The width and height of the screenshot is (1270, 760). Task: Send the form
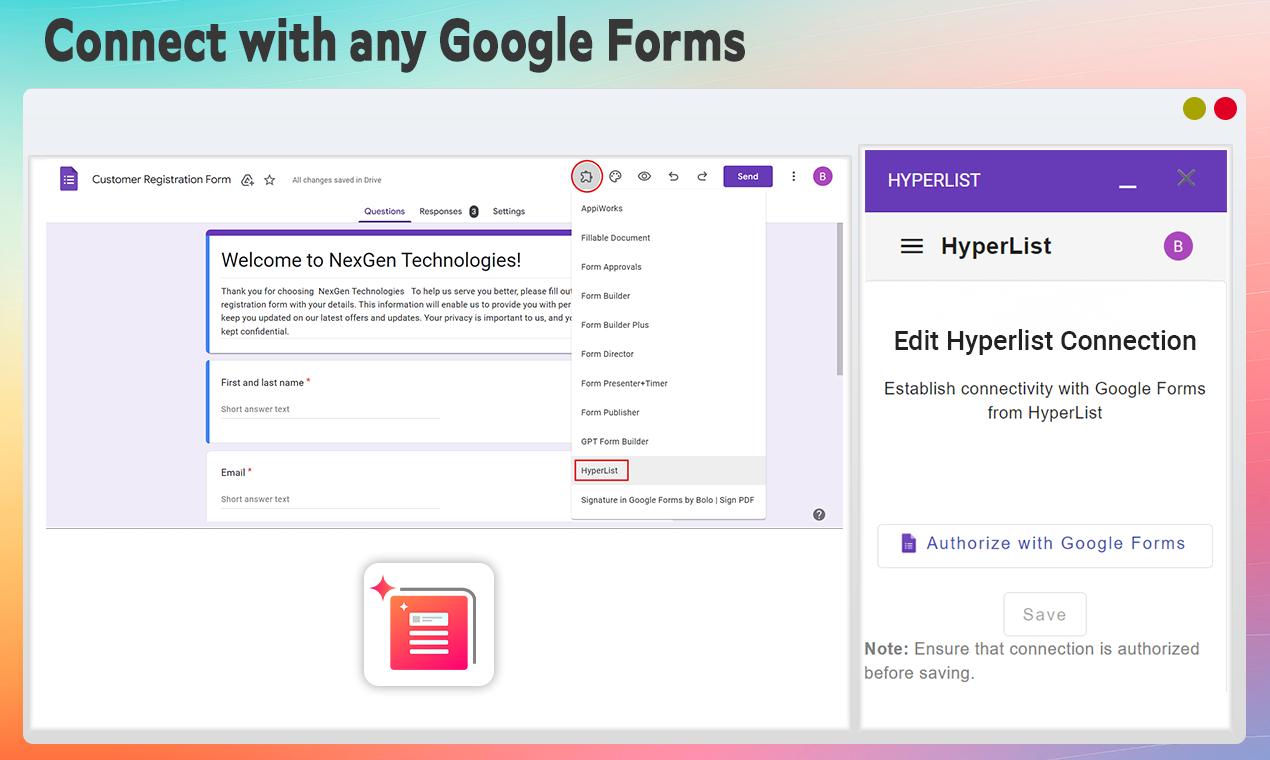point(748,176)
